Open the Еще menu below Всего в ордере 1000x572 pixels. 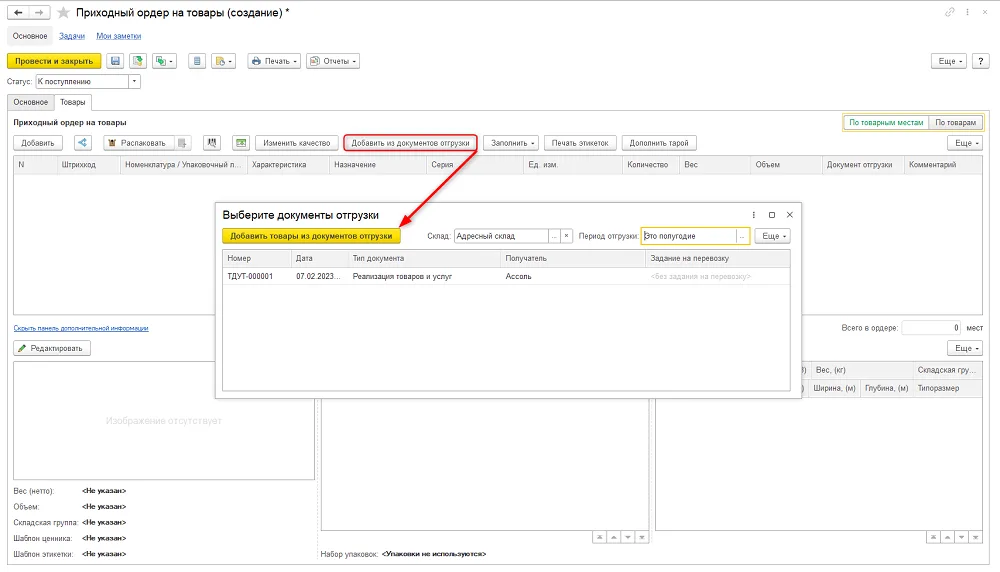tap(964, 348)
